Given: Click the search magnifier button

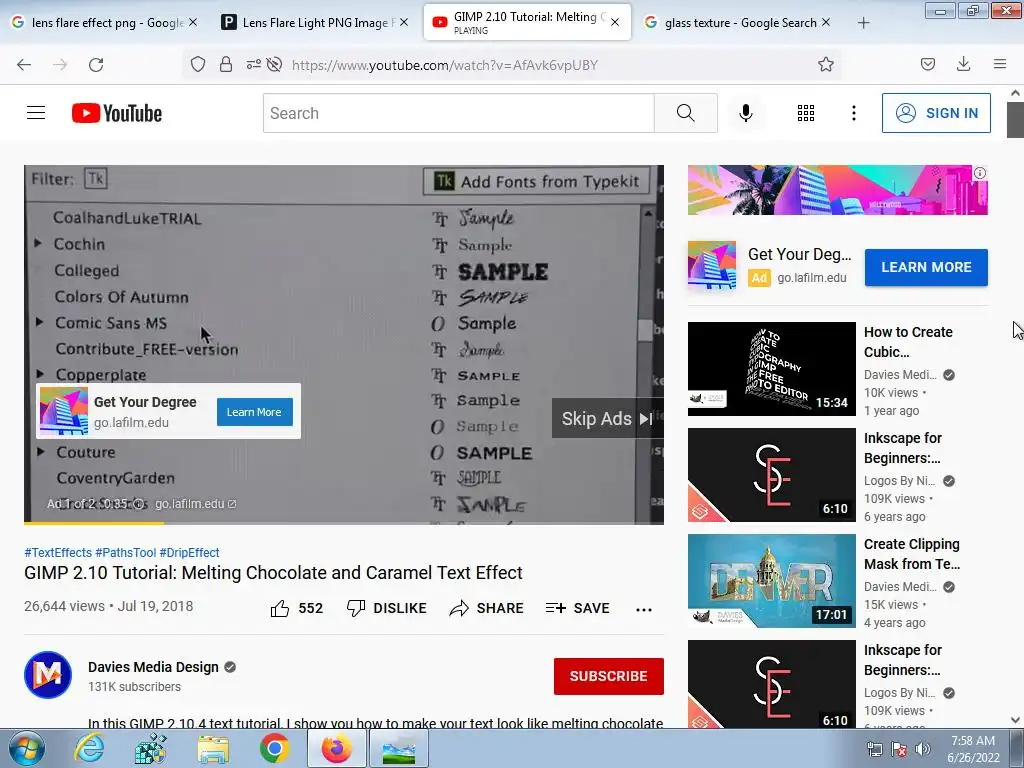Looking at the screenshot, I should coord(686,113).
